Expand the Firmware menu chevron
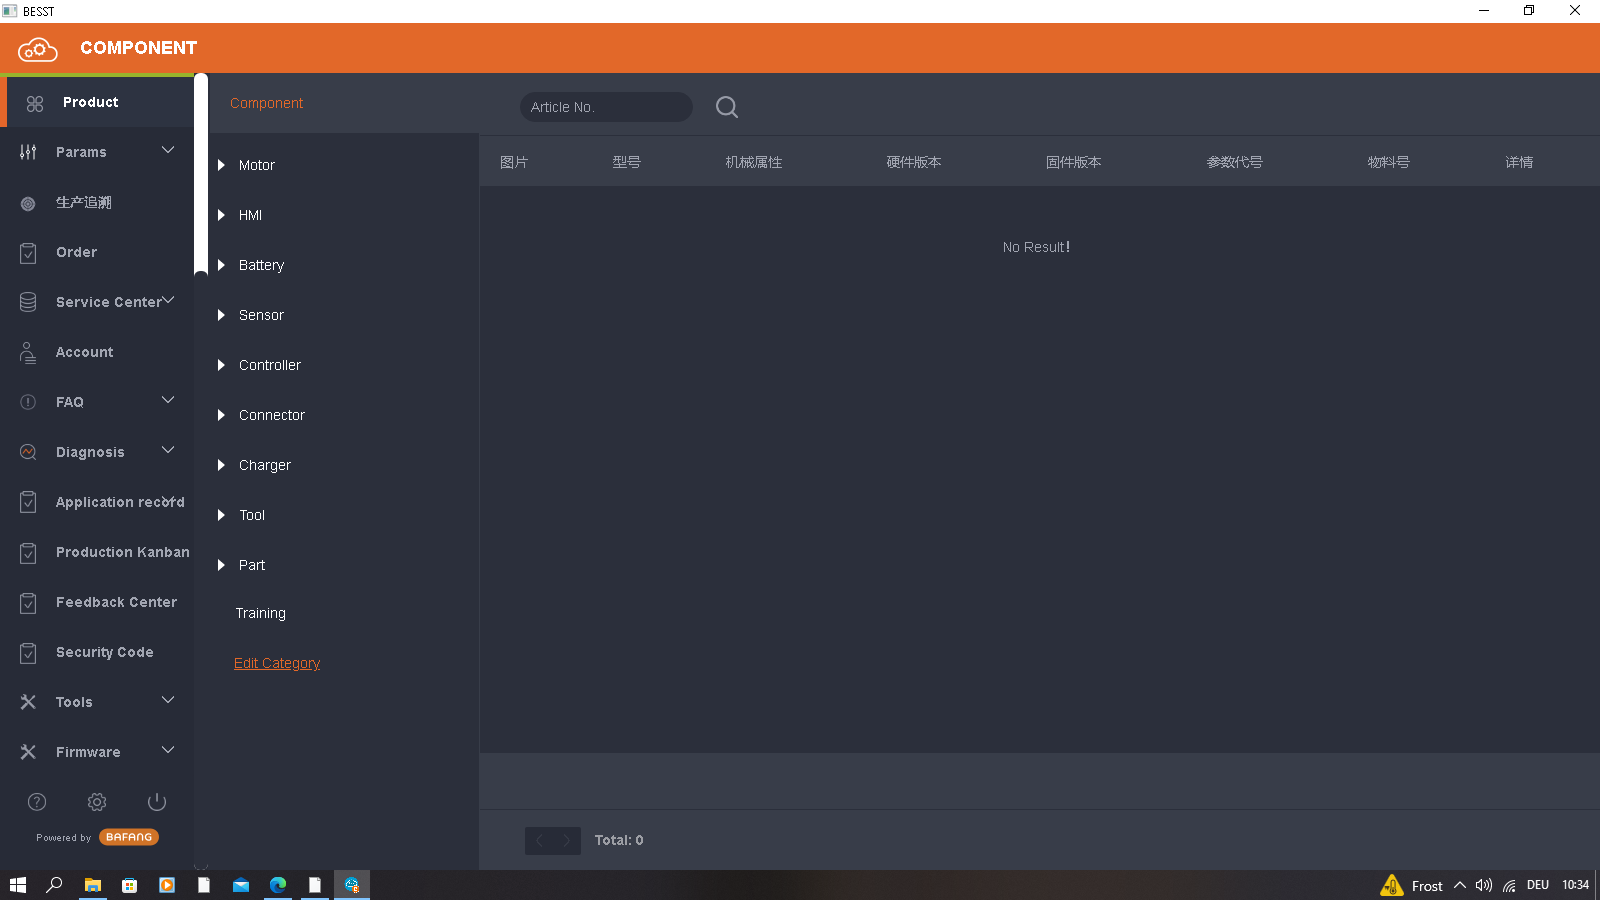The width and height of the screenshot is (1600, 900). pyautogui.click(x=168, y=750)
